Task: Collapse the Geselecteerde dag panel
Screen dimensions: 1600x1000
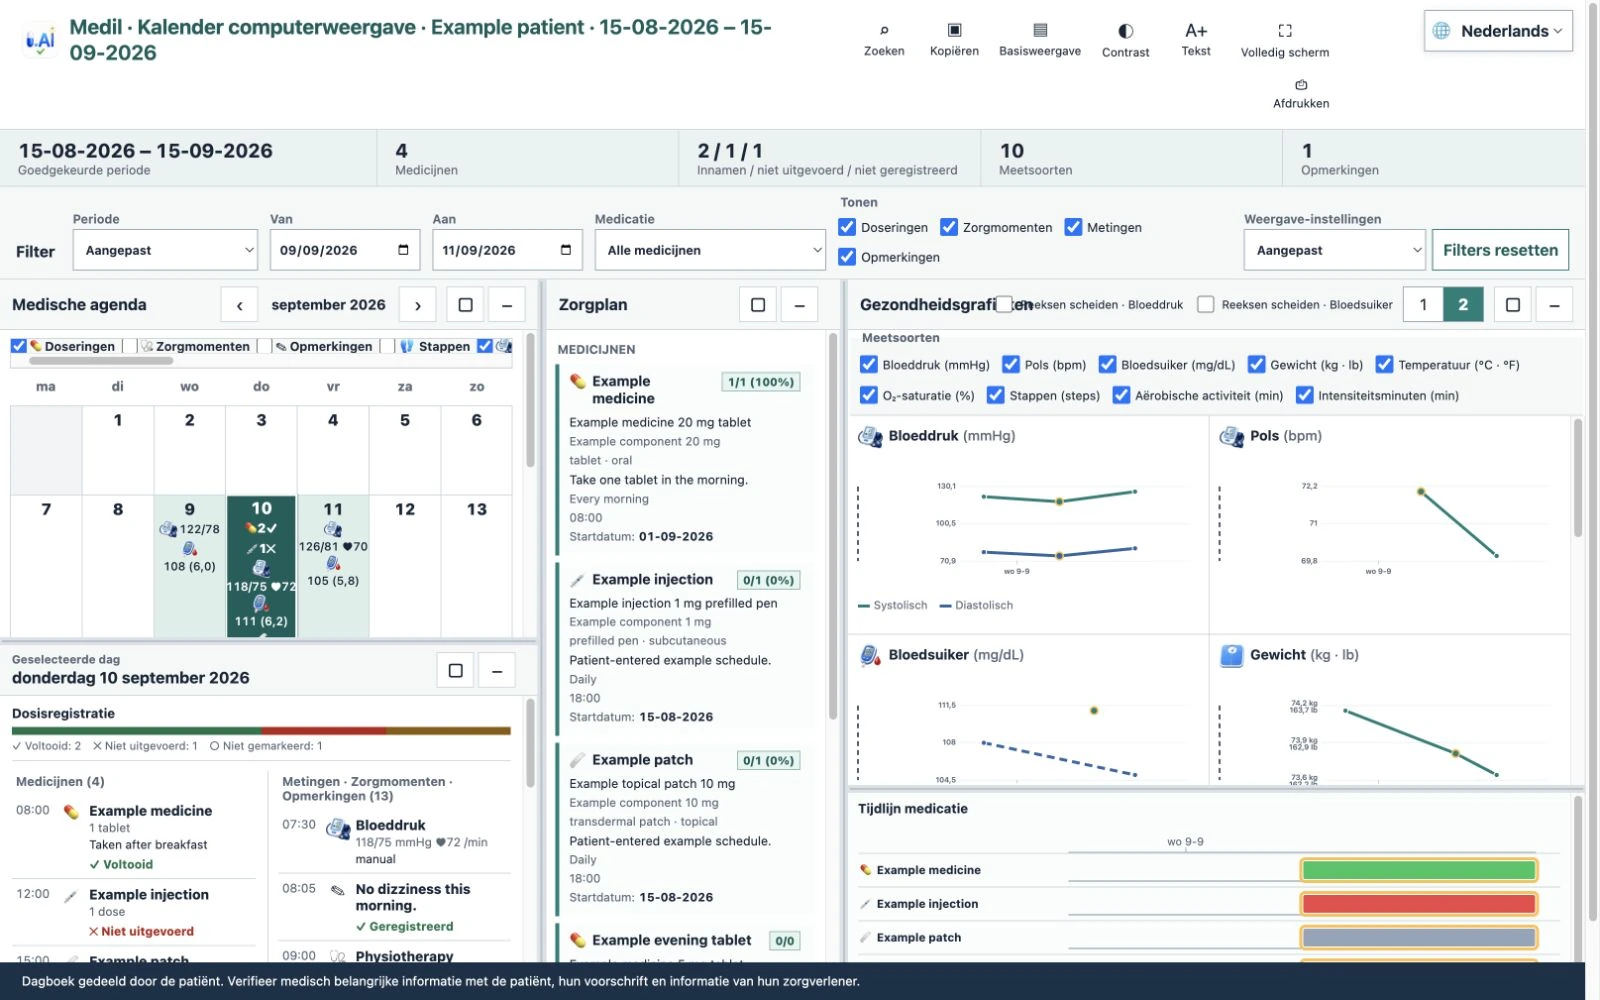Action: coord(497,670)
